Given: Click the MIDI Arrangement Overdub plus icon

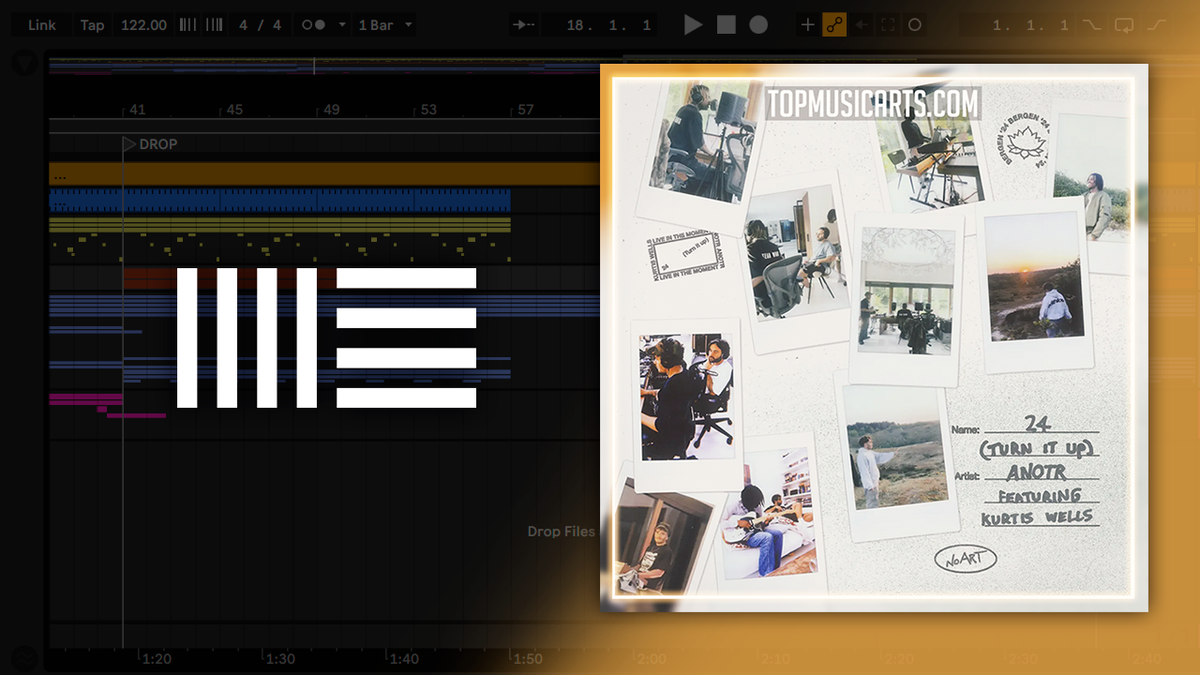Looking at the screenshot, I should [x=808, y=25].
